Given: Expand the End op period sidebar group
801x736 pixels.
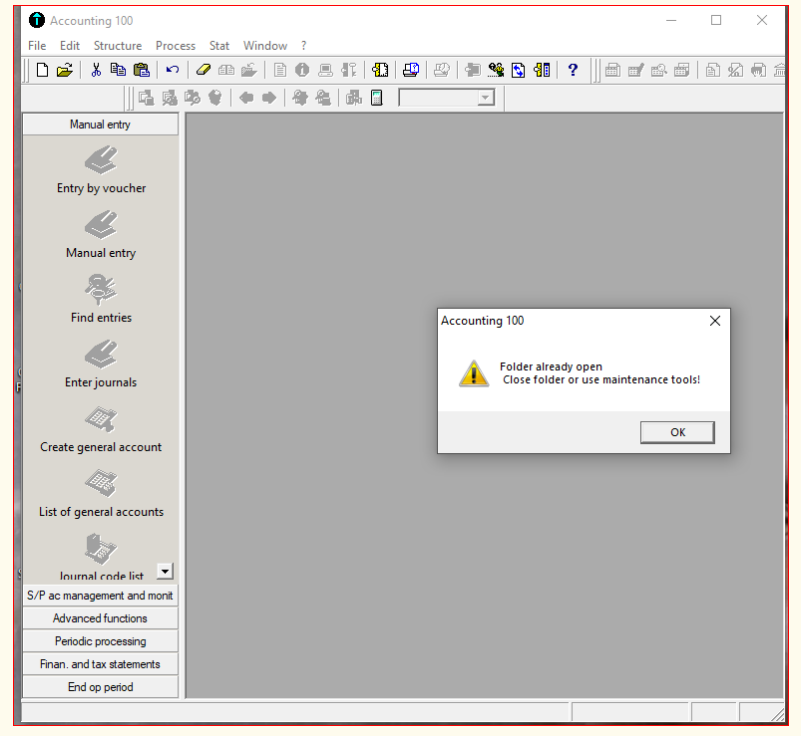Looking at the screenshot, I should click(x=101, y=687).
